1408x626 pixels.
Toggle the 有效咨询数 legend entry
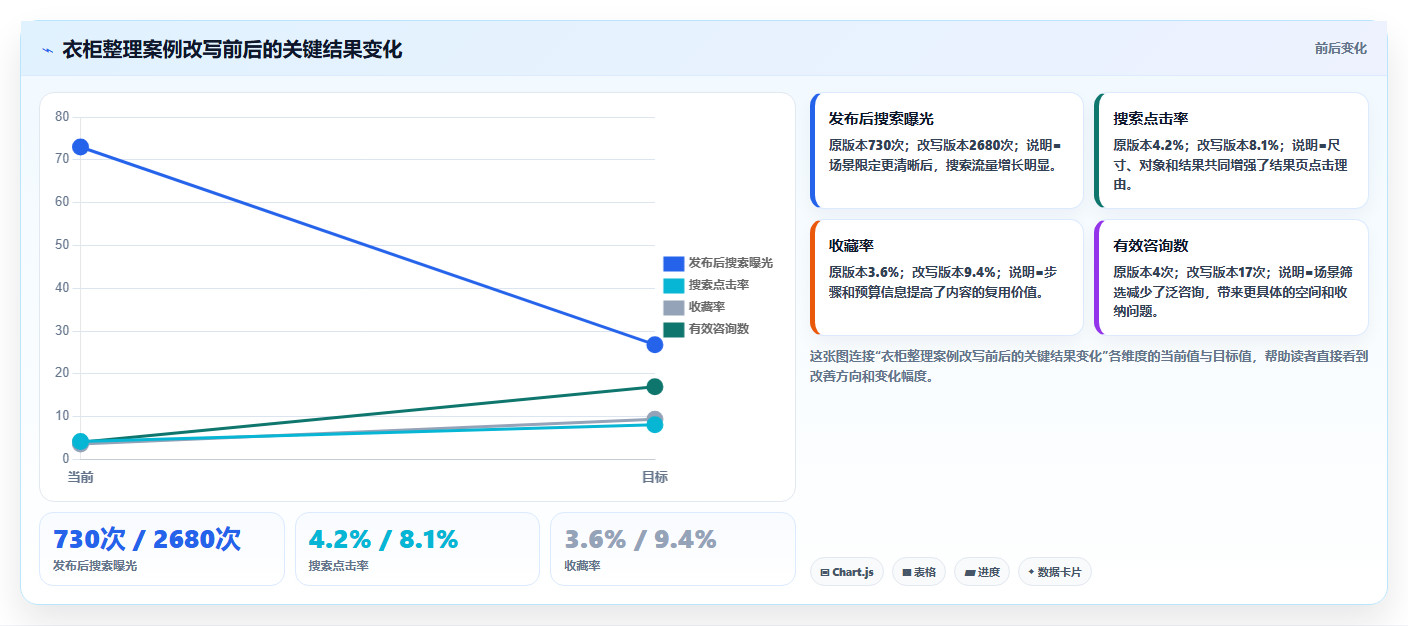(x=706, y=329)
